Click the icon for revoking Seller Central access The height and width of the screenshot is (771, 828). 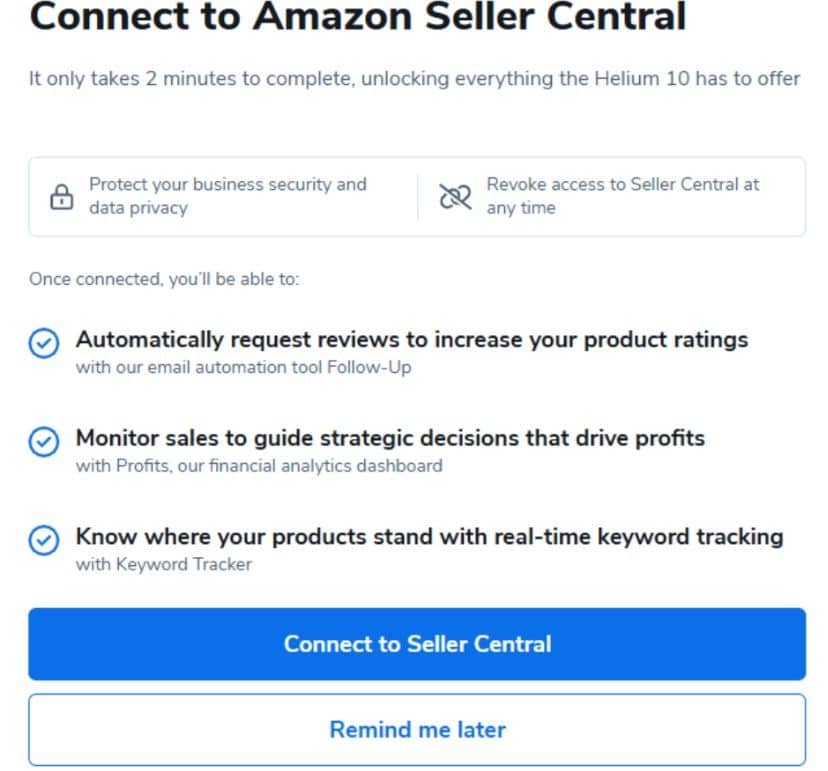(453, 196)
